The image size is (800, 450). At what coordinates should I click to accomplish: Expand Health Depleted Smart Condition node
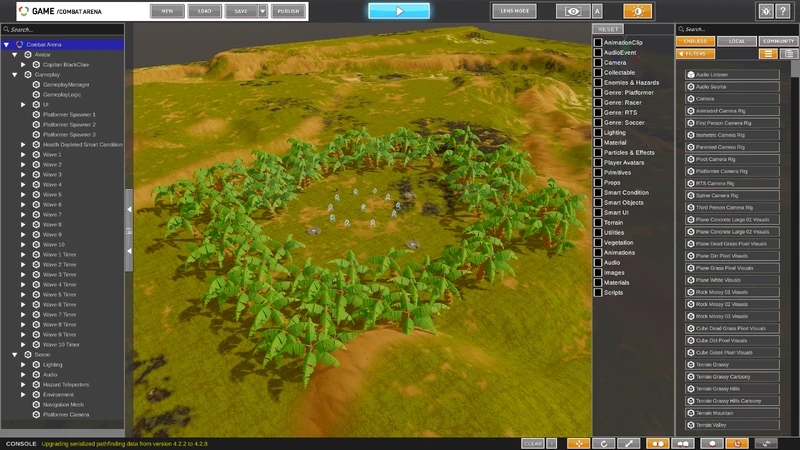click(x=23, y=144)
